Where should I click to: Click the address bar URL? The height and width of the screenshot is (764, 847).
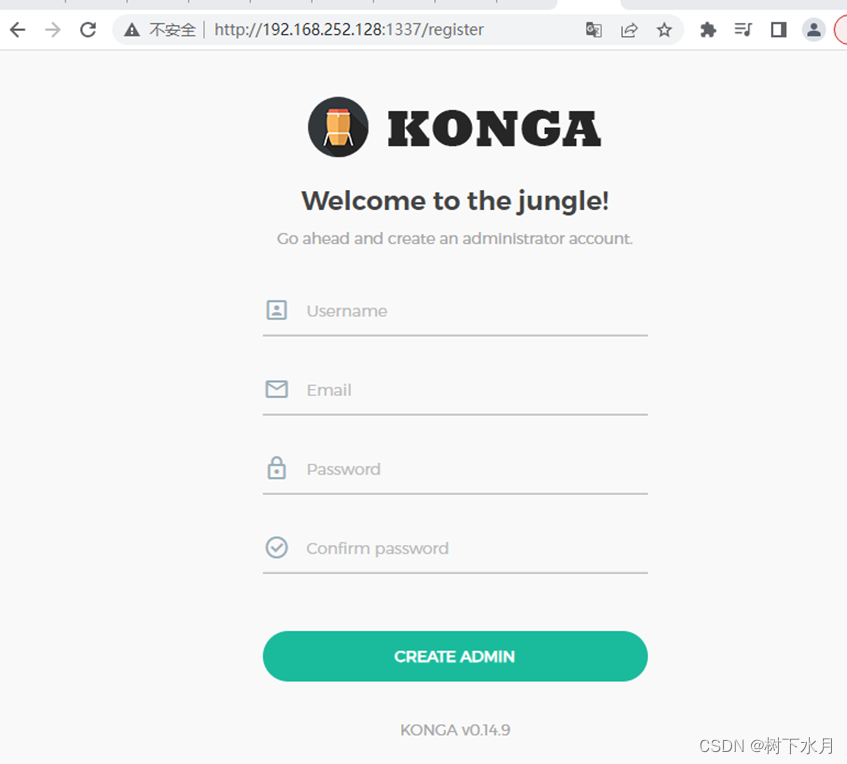pyautogui.click(x=349, y=30)
